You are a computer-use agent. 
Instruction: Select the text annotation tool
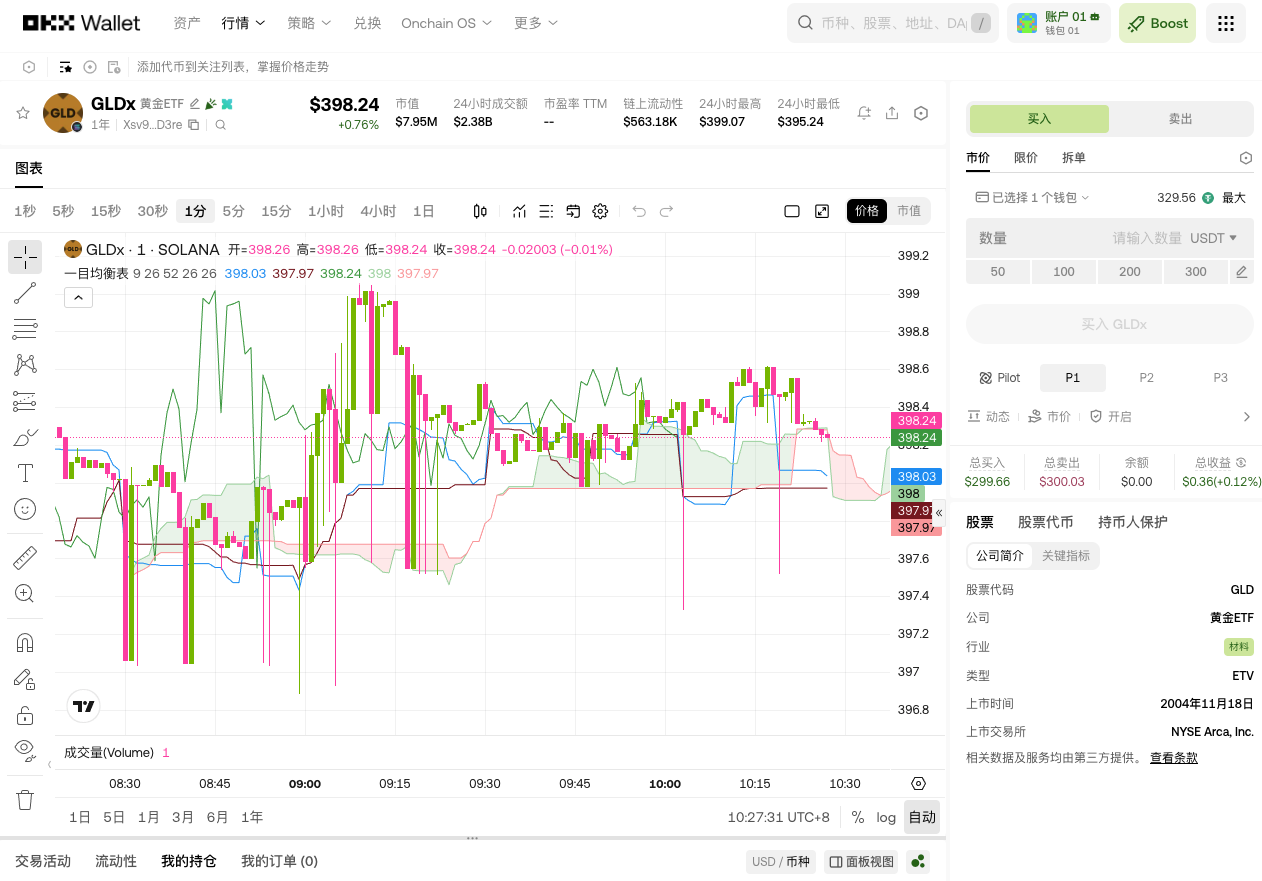(x=25, y=473)
